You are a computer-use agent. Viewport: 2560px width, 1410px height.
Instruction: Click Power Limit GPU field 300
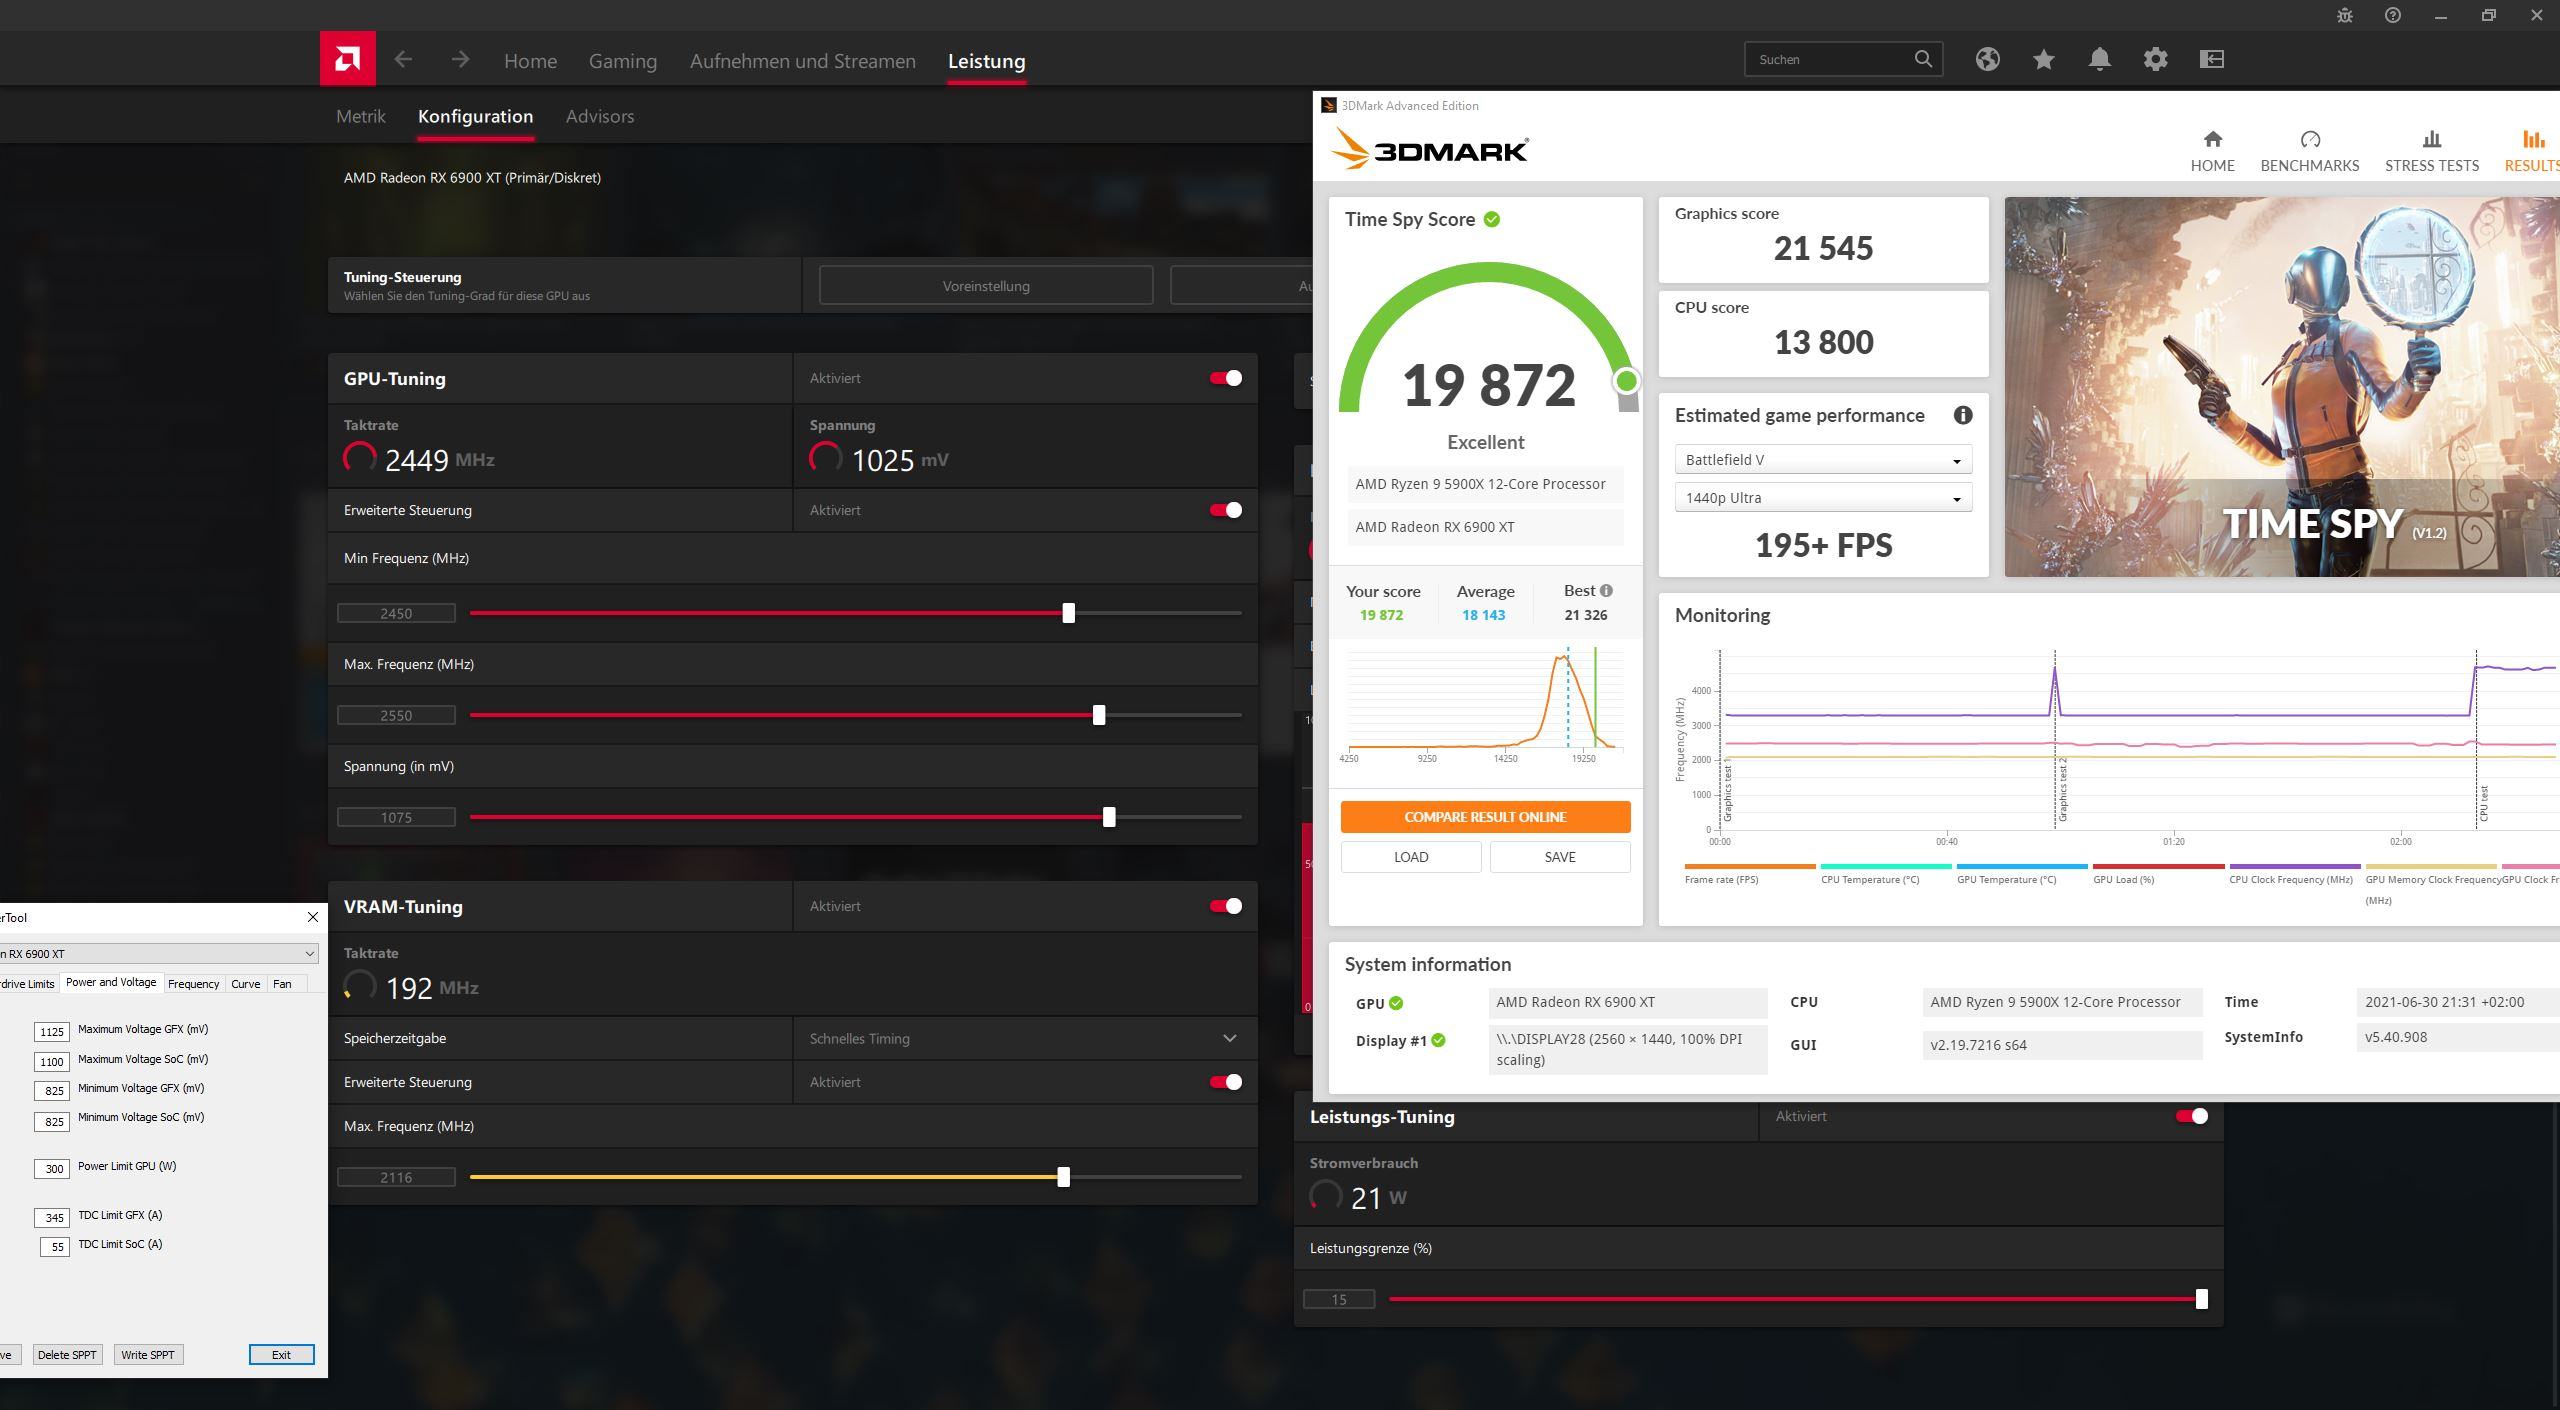pos(52,1169)
